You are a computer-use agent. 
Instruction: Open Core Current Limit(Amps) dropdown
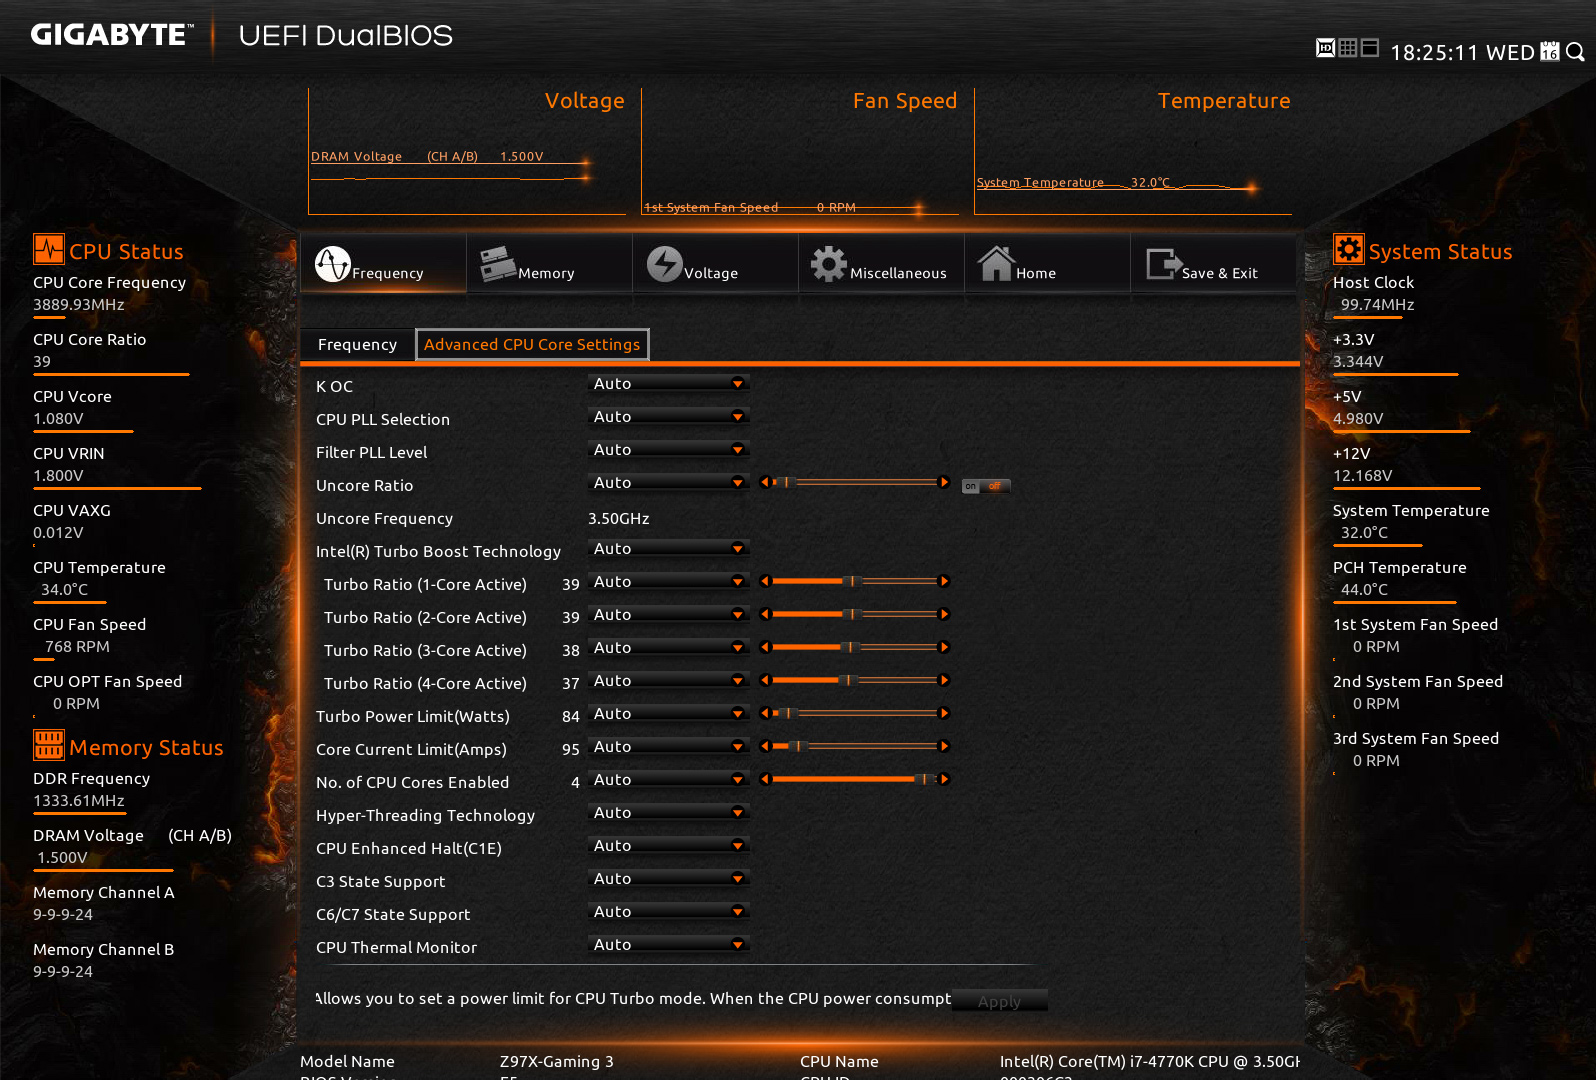(669, 746)
